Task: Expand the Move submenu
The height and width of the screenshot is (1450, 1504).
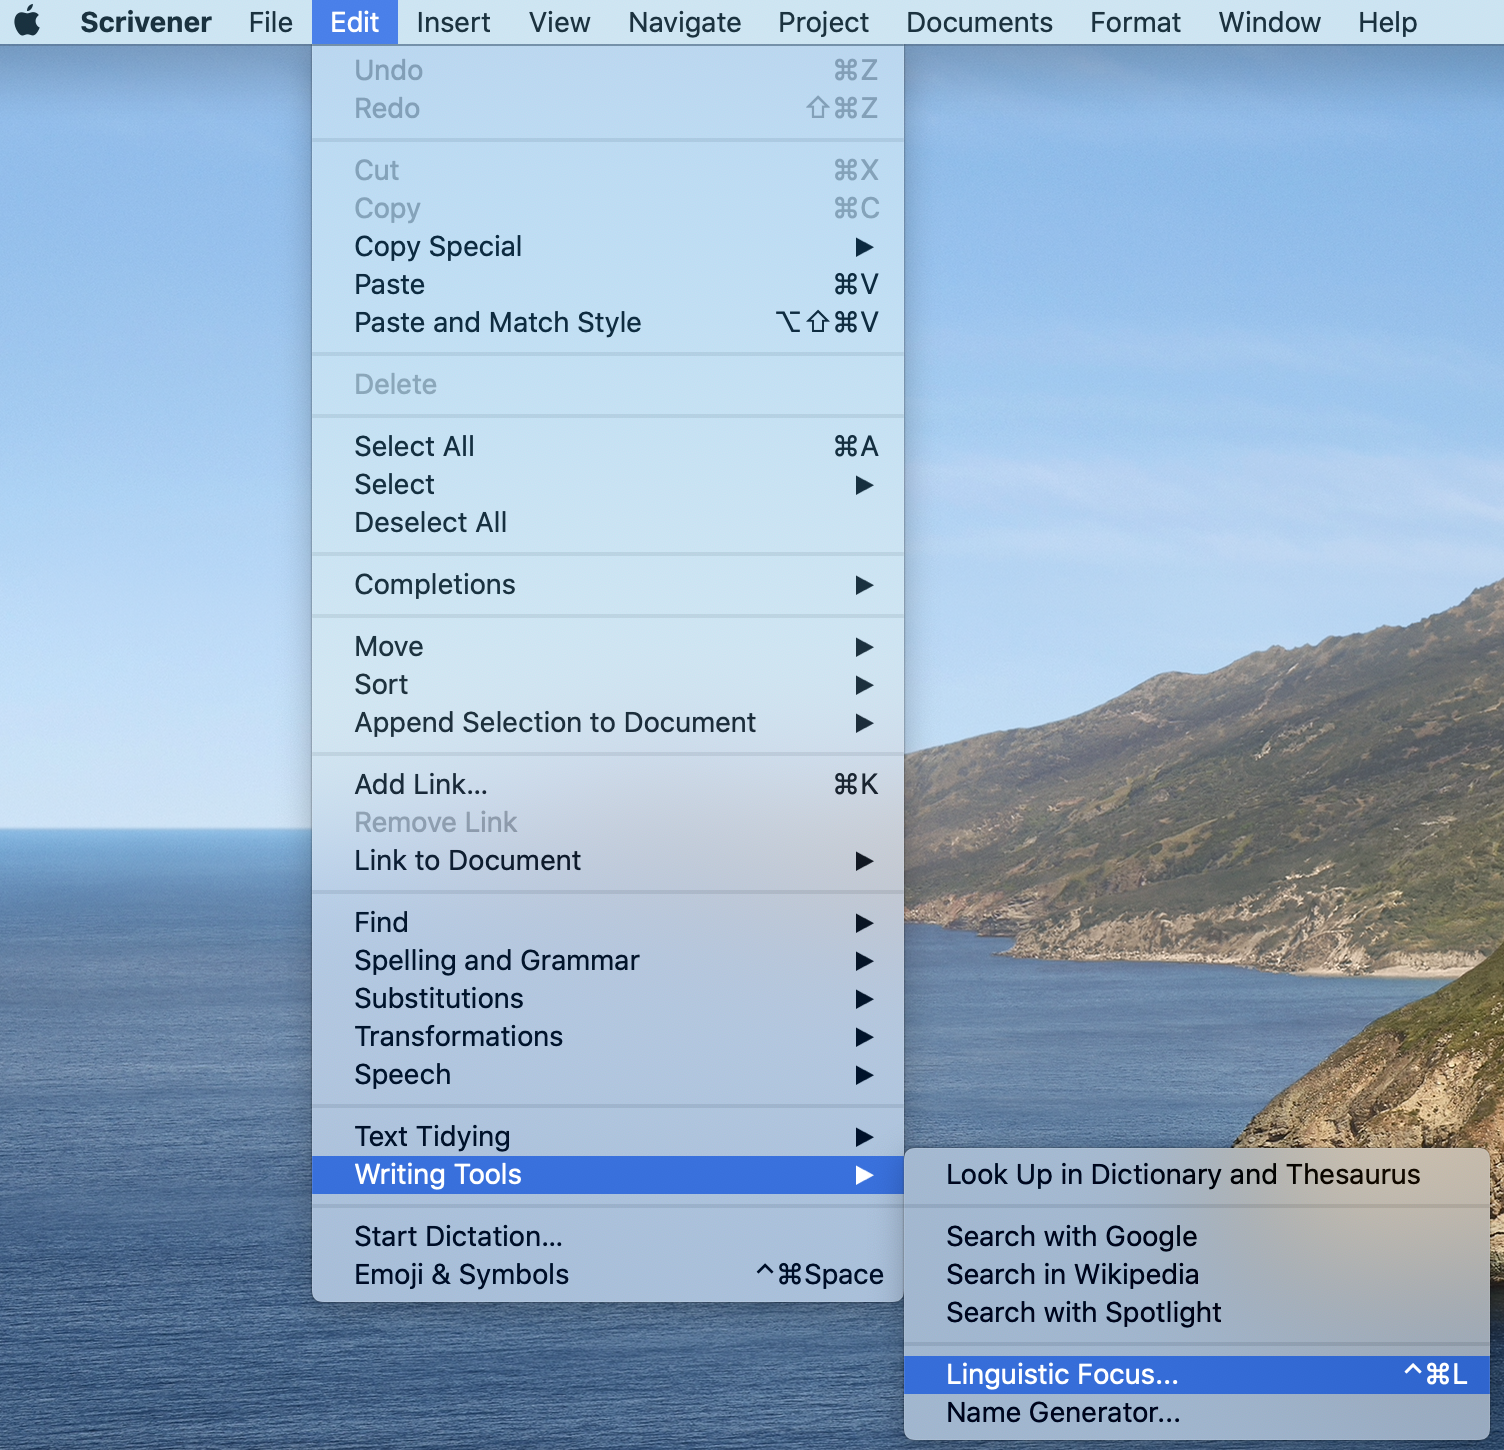Action: click(x=608, y=647)
